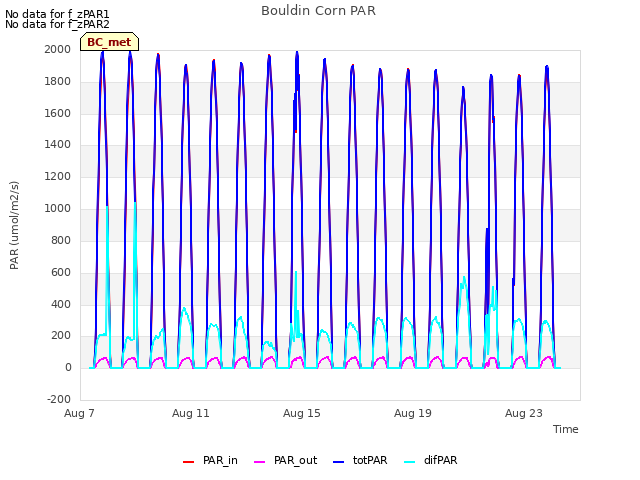Click the Aug 15 x-axis tick label
This screenshot has height=480, width=640.
pyautogui.click(x=302, y=413)
